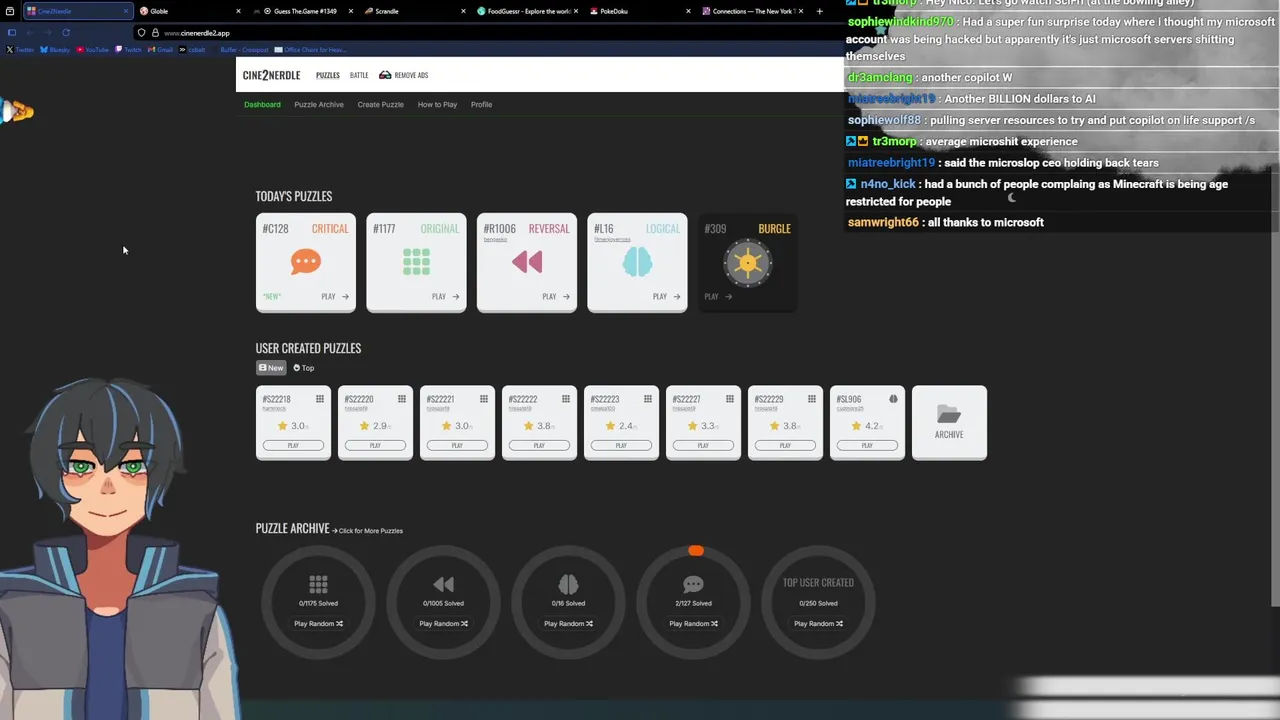Switch to the Globle browser tab
The width and height of the screenshot is (1280, 720).
point(190,11)
